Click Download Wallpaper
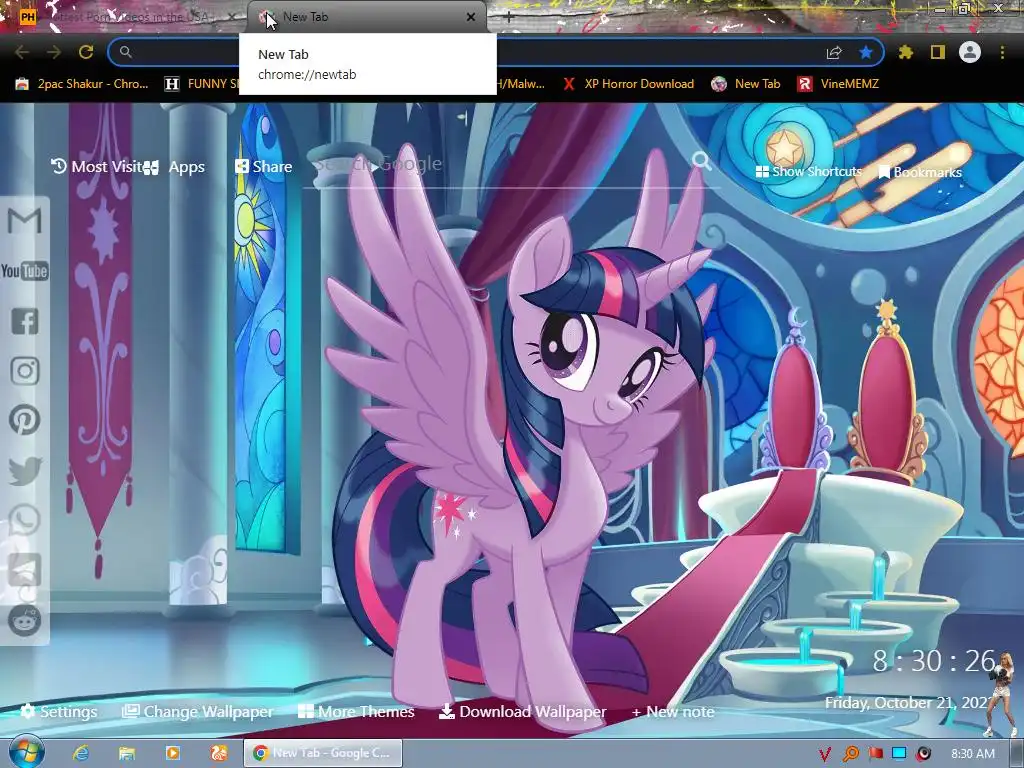This screenshot has height=768, width=1024. (x=522, y=711)
